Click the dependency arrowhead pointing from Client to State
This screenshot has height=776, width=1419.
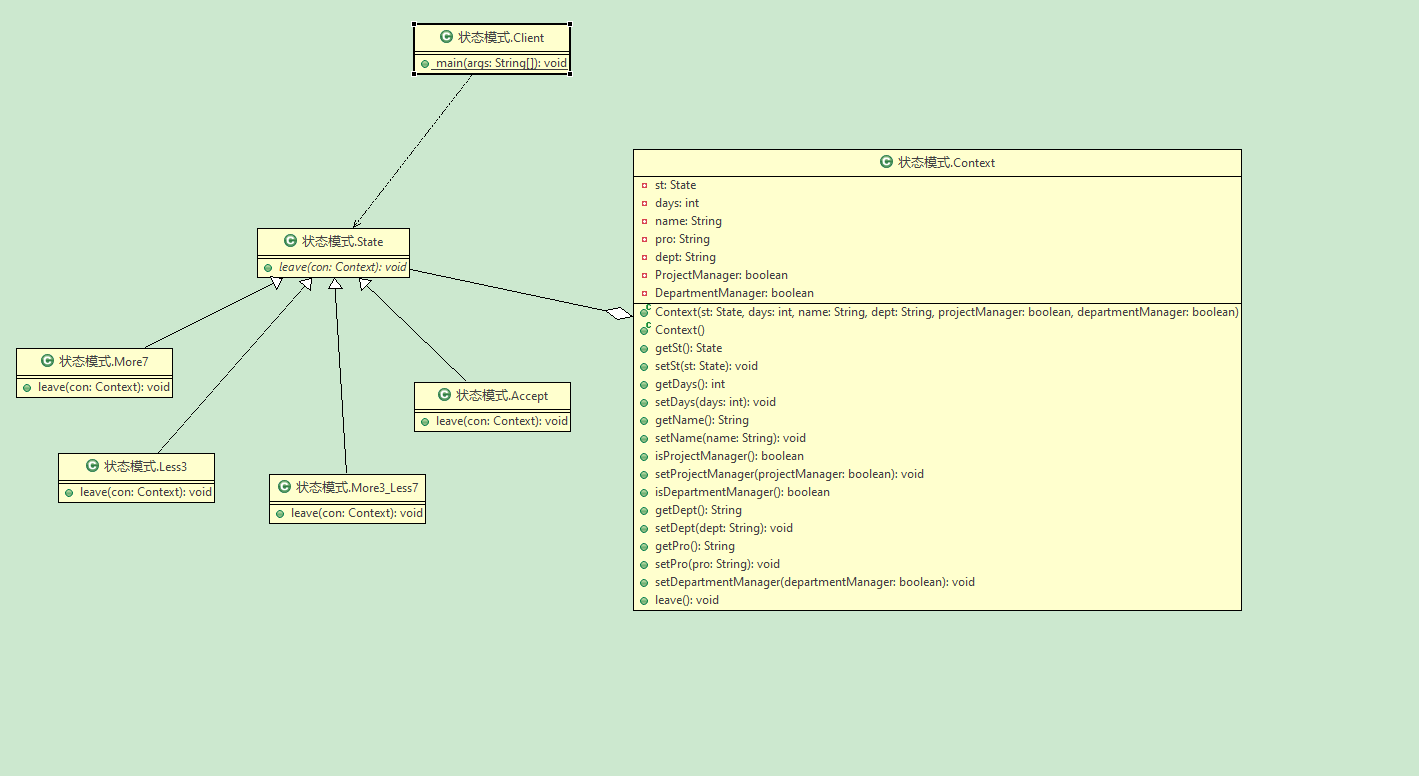356,223
